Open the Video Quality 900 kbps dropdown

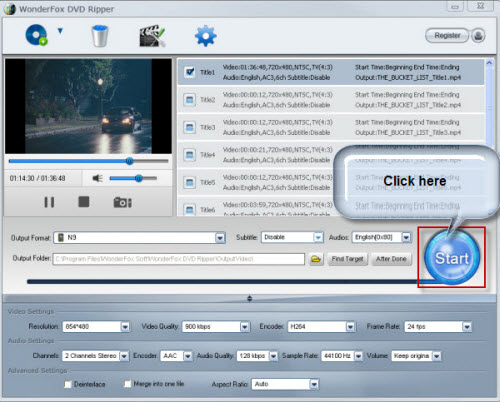pos(216,327)
